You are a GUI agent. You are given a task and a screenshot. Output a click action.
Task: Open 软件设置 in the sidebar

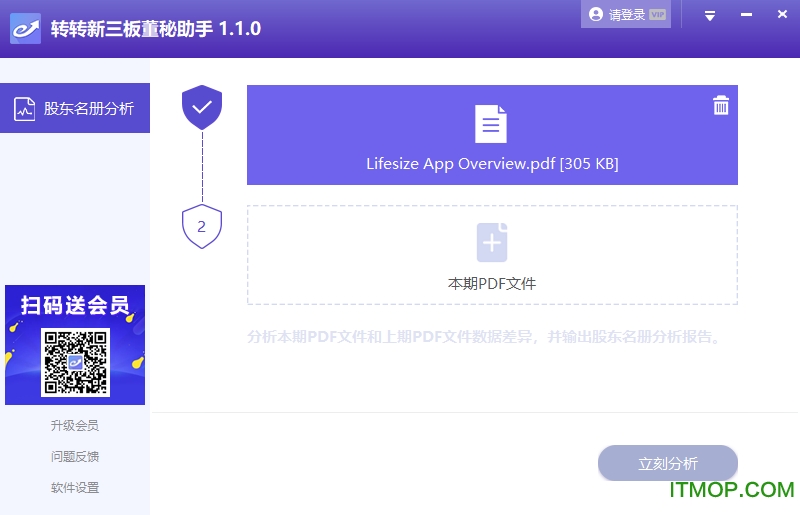pos(75,487)
